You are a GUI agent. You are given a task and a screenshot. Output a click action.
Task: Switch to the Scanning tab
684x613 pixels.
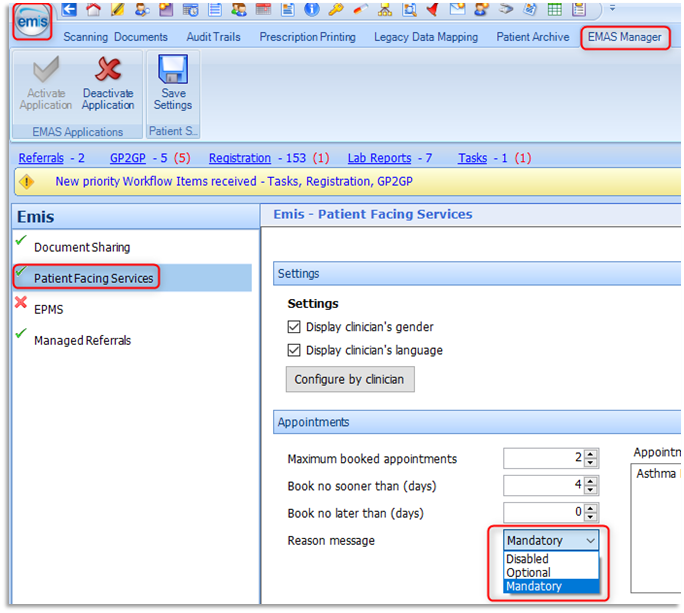[x=86, y=37]
